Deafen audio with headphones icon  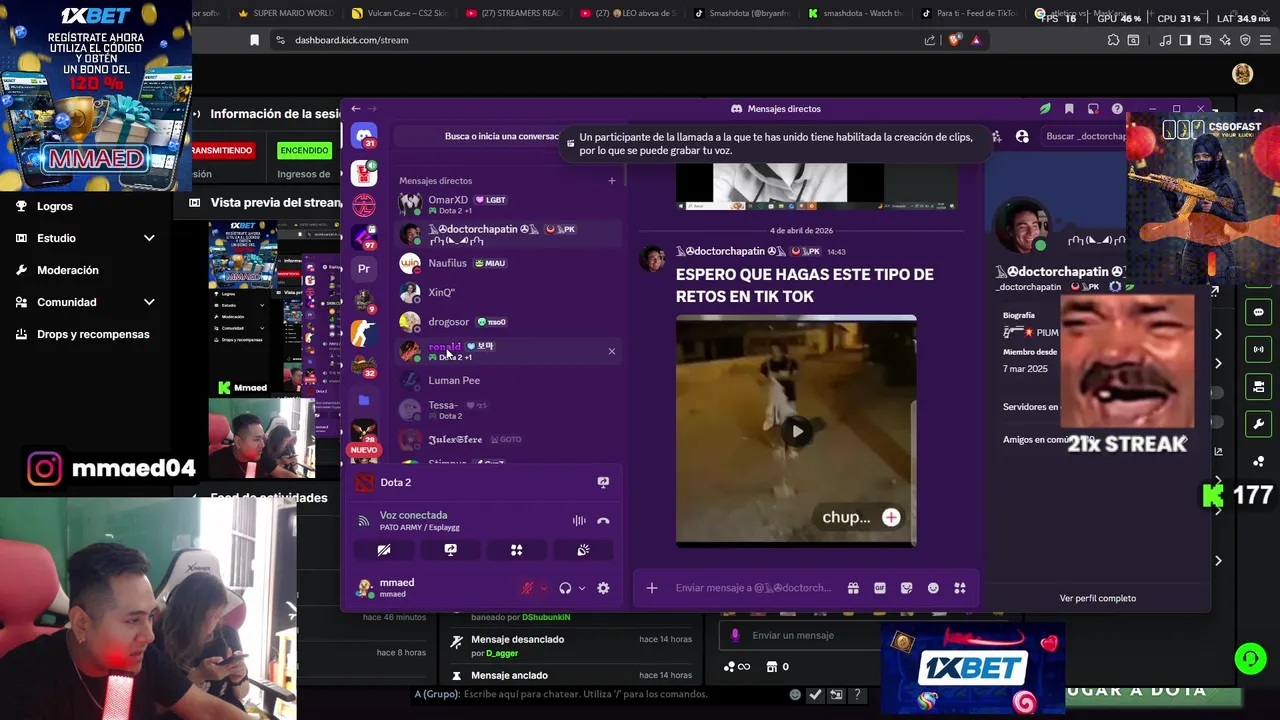coord(565,588)
